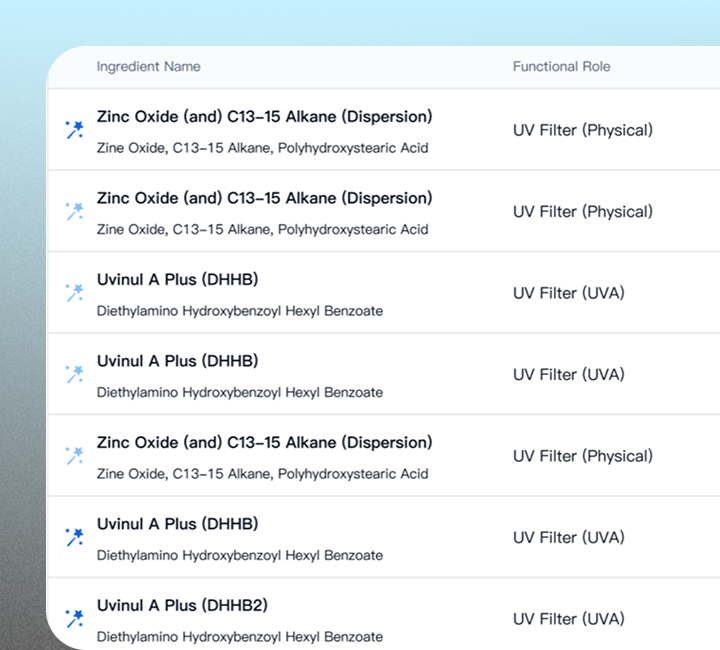Click the wand icon of the first Uvinul A Plus (DHHB) row
Screen dimensions: 720x650
74,293
